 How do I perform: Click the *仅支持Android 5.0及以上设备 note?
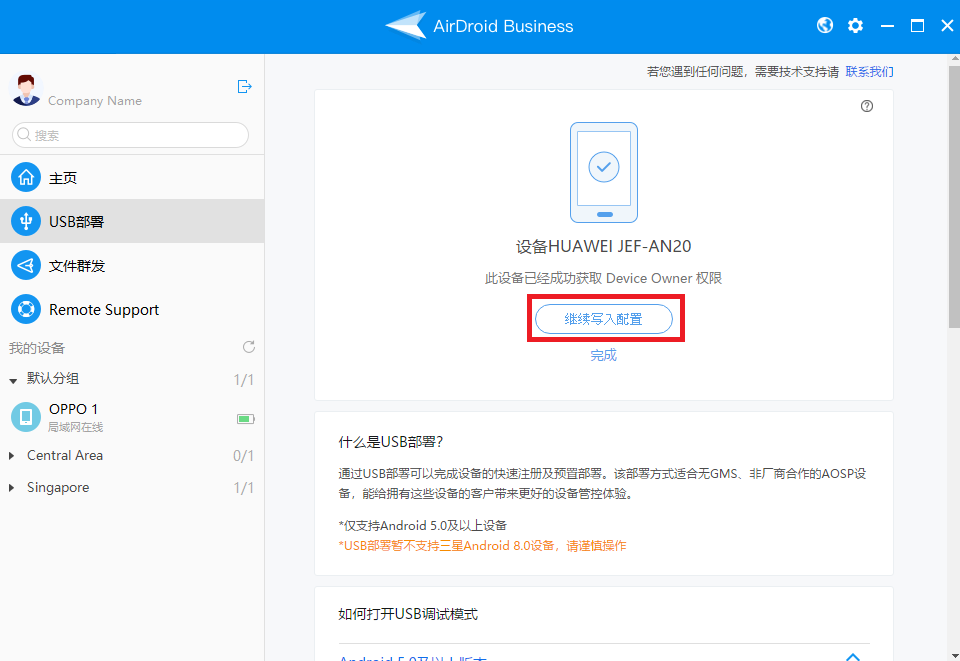click(x=422, y=525)
